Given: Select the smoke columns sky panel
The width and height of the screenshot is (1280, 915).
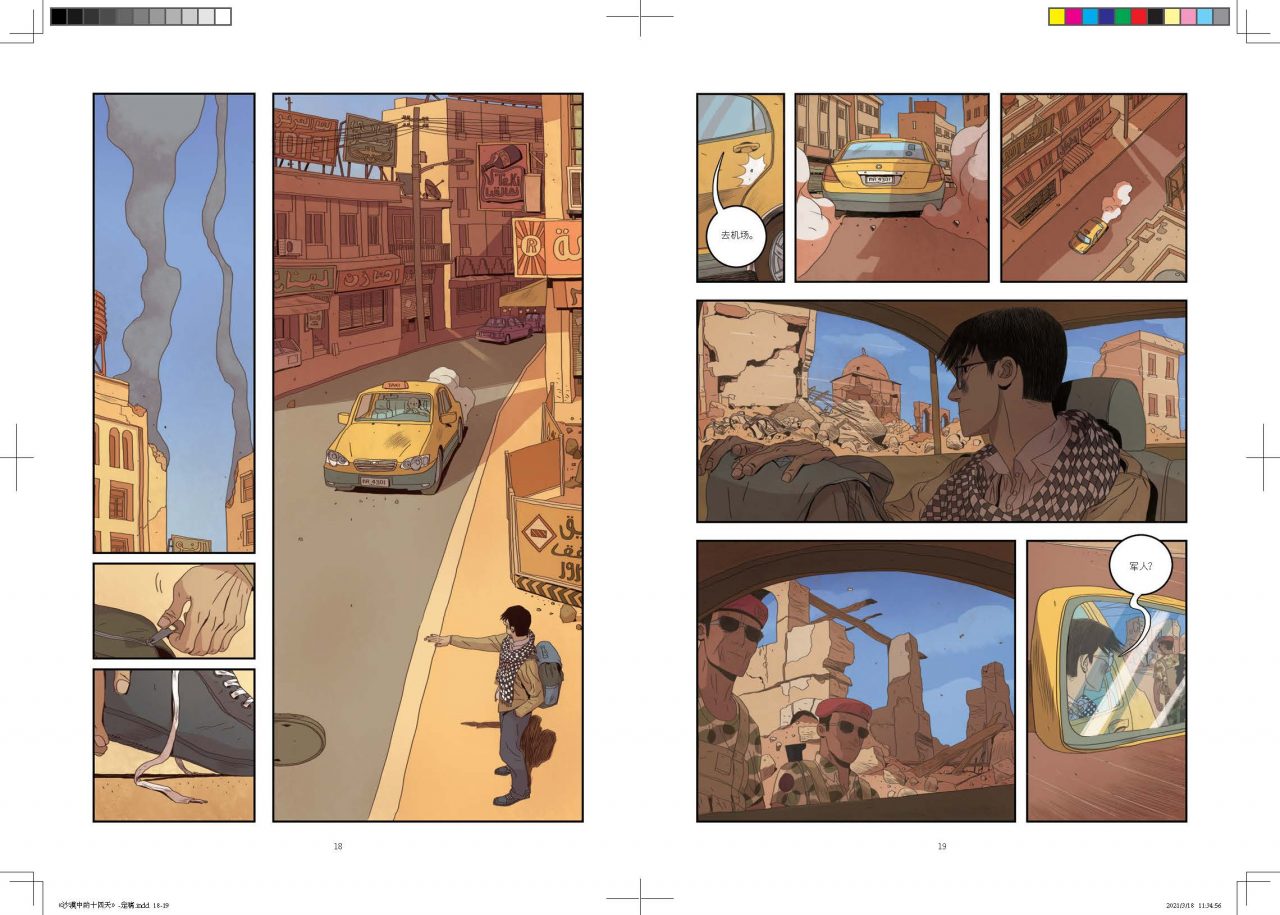Looking at the screenshot, I should click(174, 323).
